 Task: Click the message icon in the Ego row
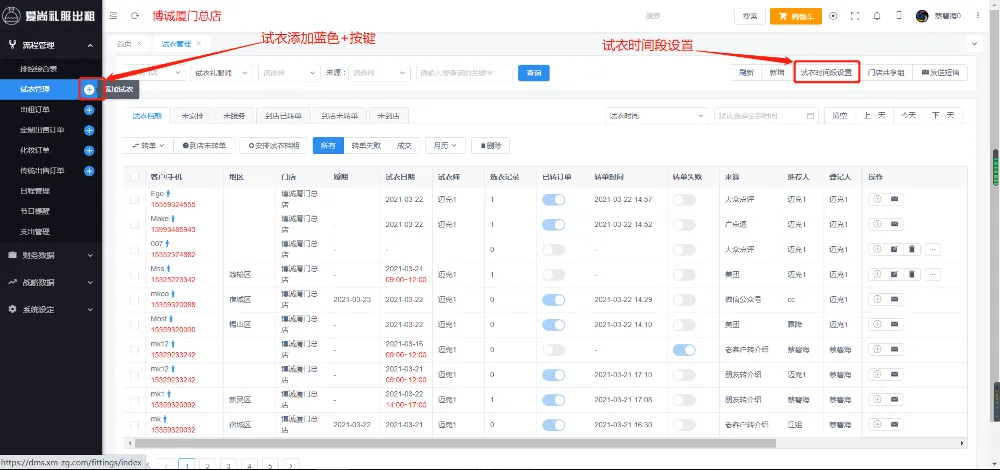pyautogui.click(x=894, y=199)
